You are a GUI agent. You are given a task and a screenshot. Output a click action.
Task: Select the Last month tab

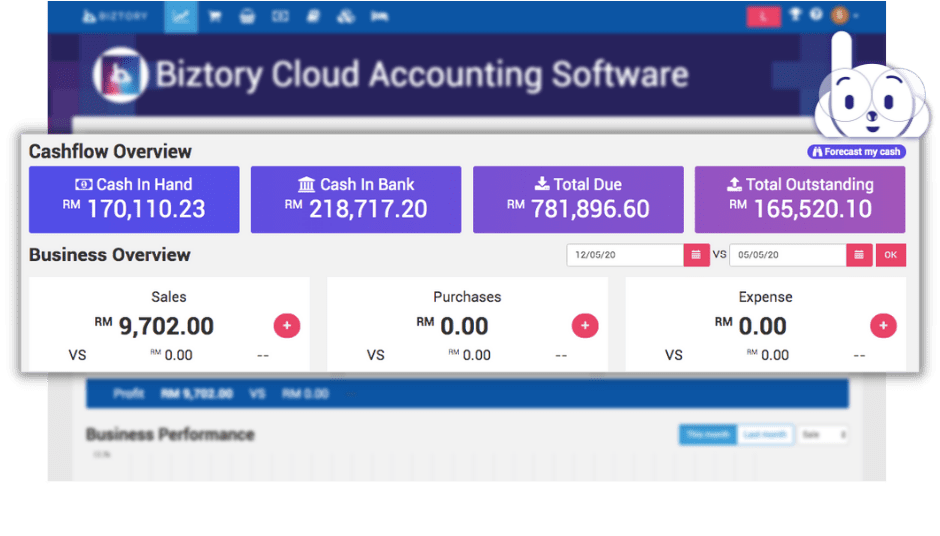(x=764, y=435)
